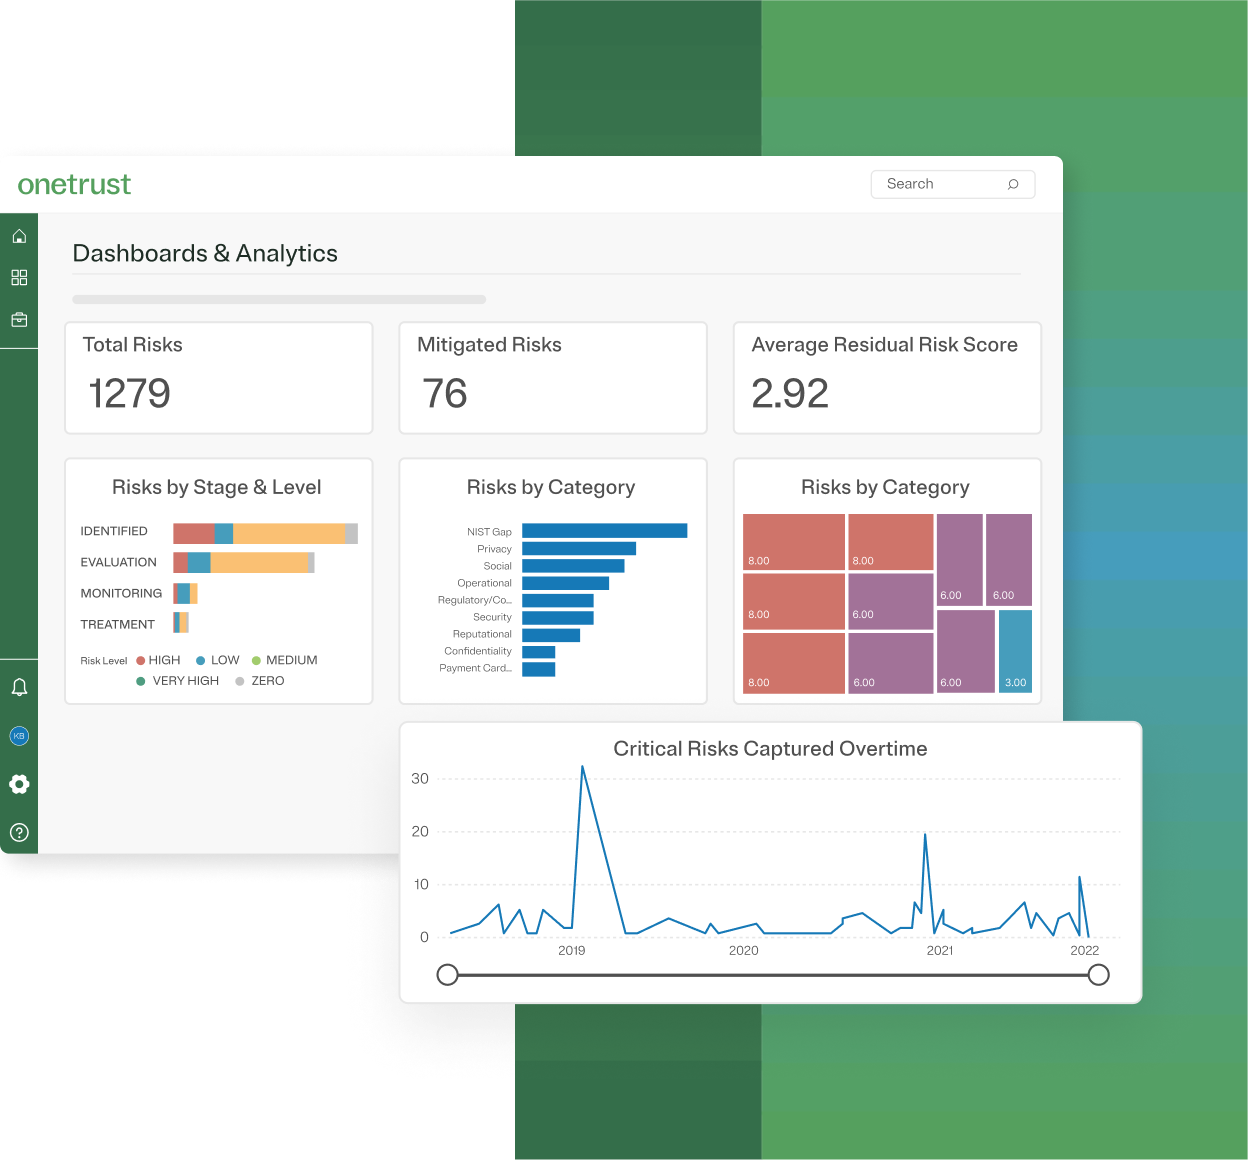1248x1160 pixels.
Task: Select the 2019 label on the timeline
Action: pos(571,951)
